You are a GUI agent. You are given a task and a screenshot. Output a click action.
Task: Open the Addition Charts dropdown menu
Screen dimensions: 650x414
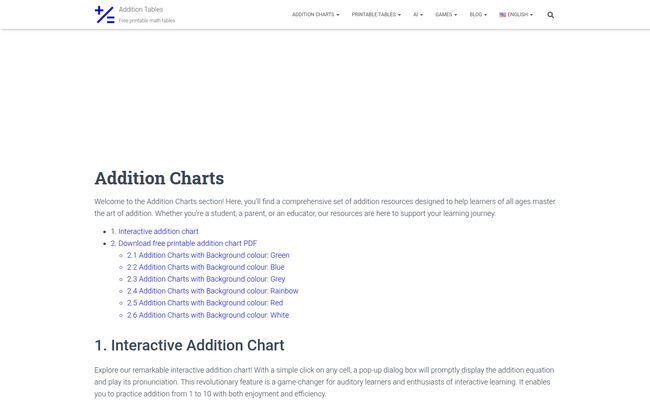click(315, 15)
